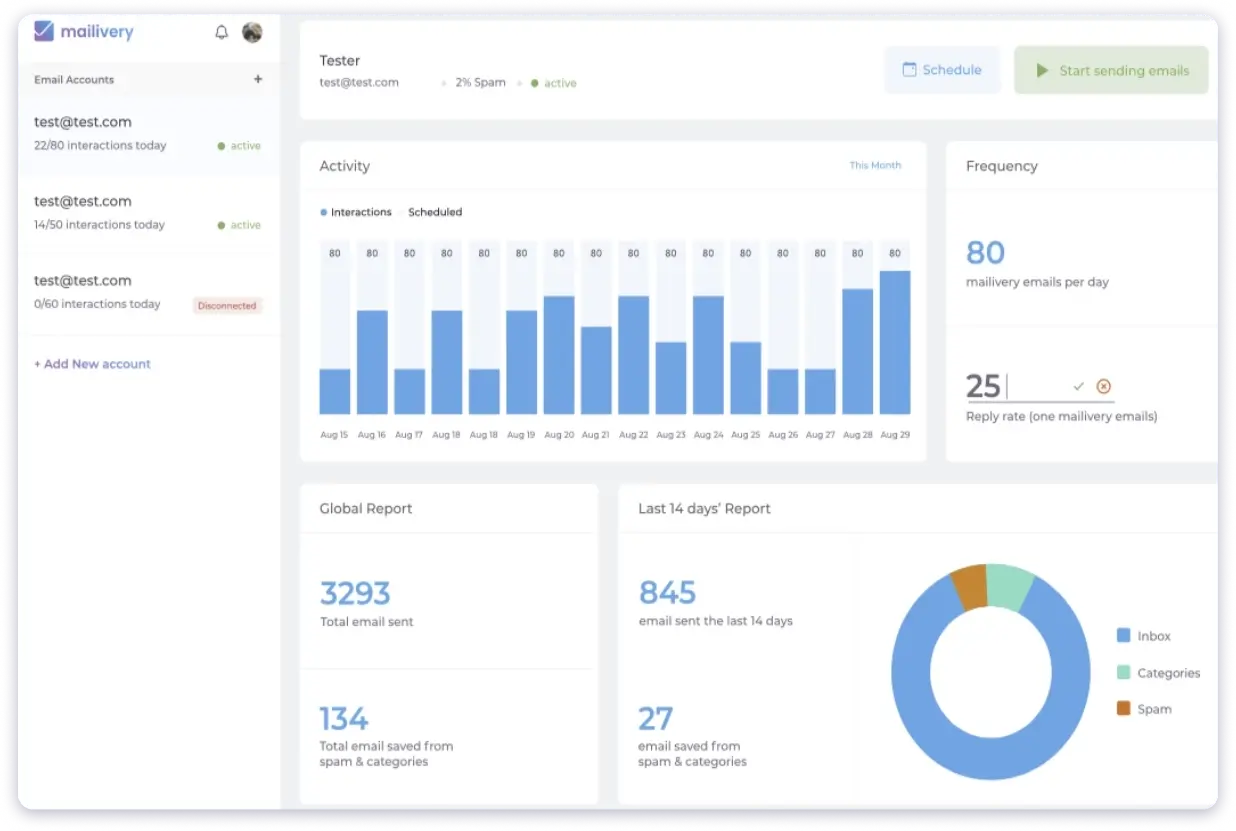Click the plus icon beside Email Accounts
The width and height of the screenshot is (1236, 831).
pyautogui.click(x=258, y=79)
